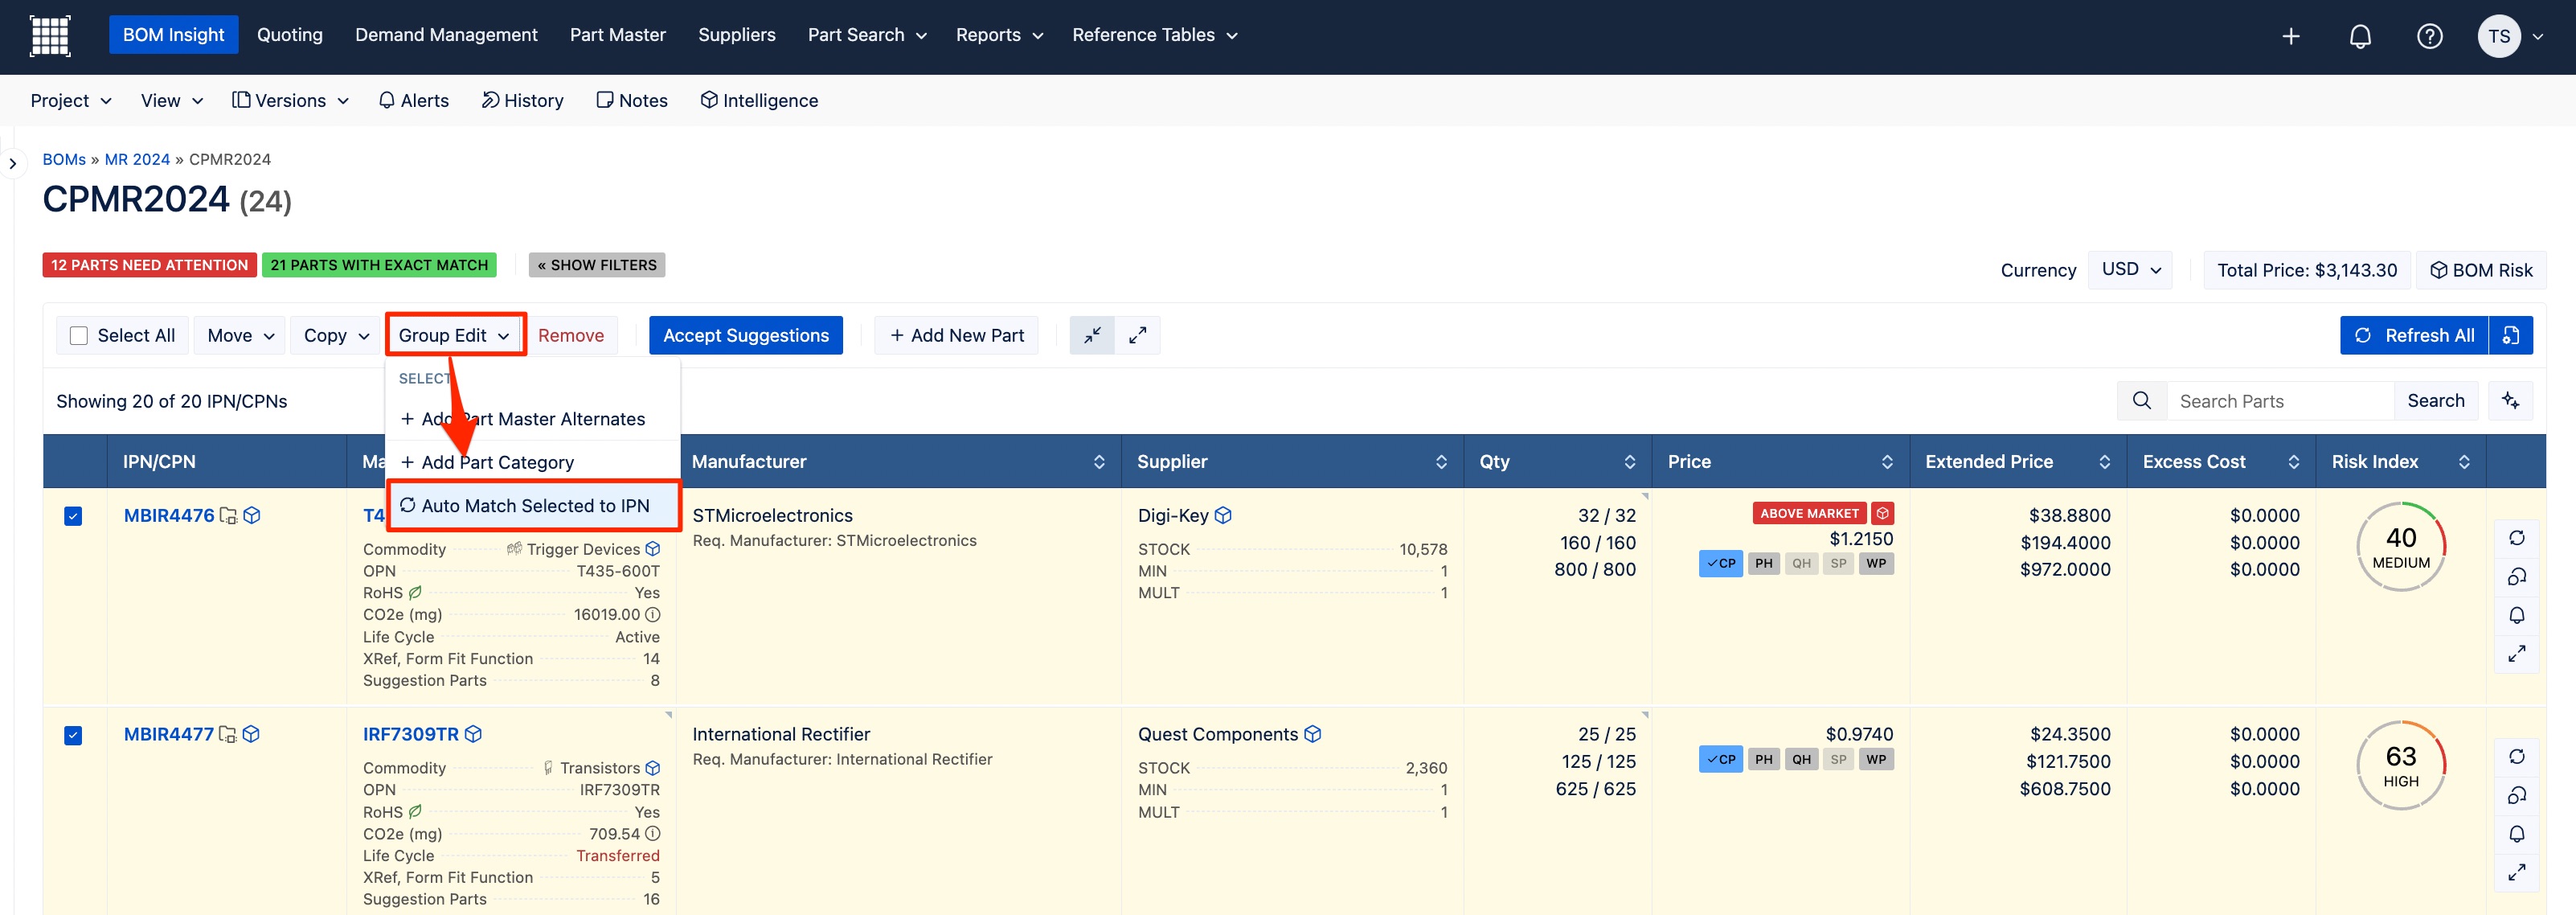Image resolution: width=2576 pixels, height=915 pixels.
Task: Open bell alert for MBIR4477 row
Action: 2517,834
